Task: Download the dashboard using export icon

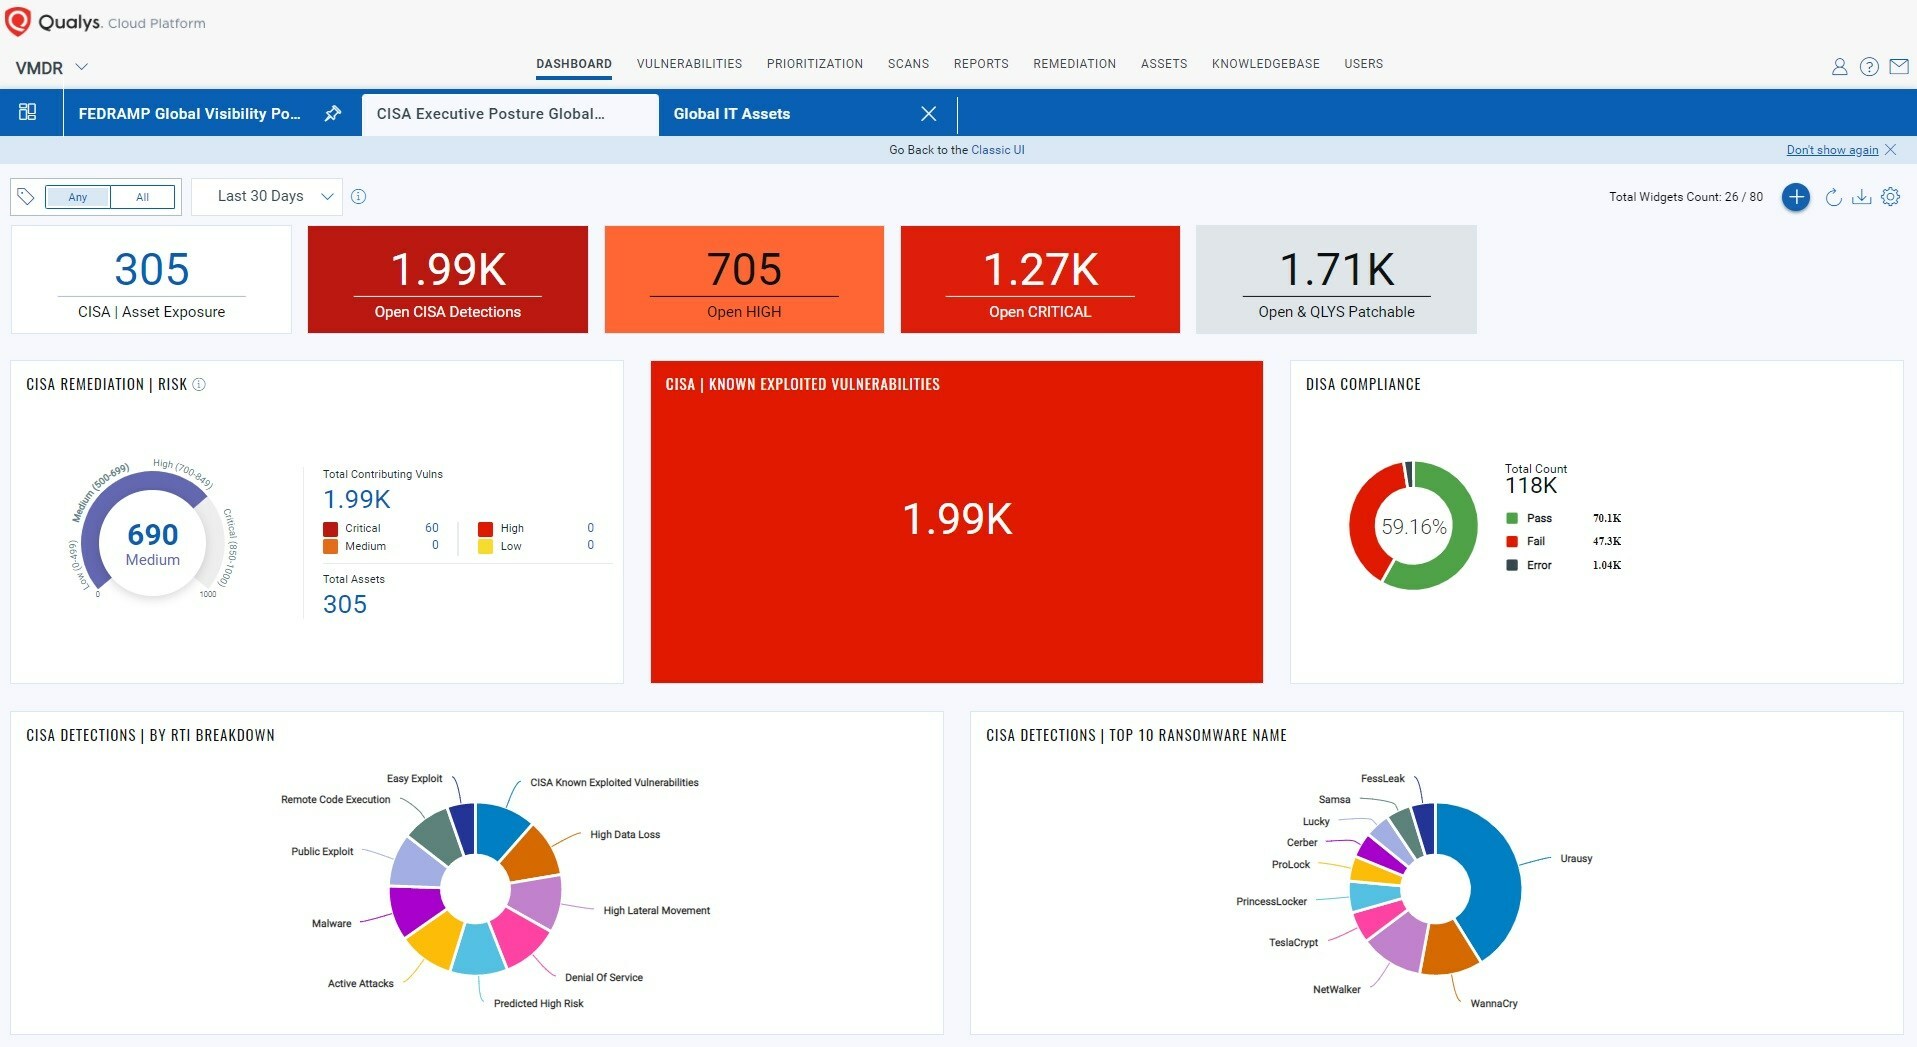Action: point(1861,197)
